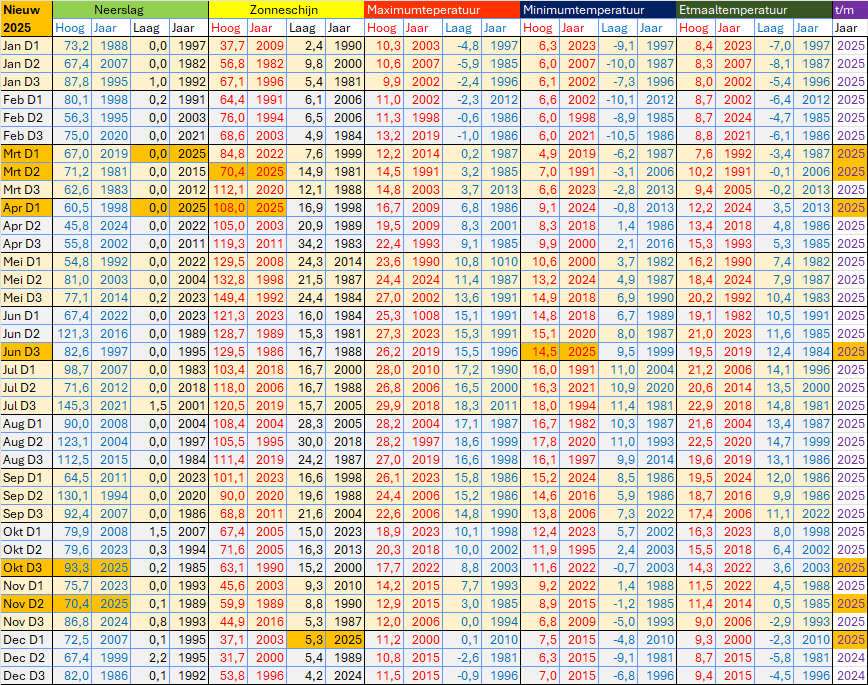Click the dark blue Minimumtemperatuur header
Viewport: 868px width, 685px height.
coord(598,9)
